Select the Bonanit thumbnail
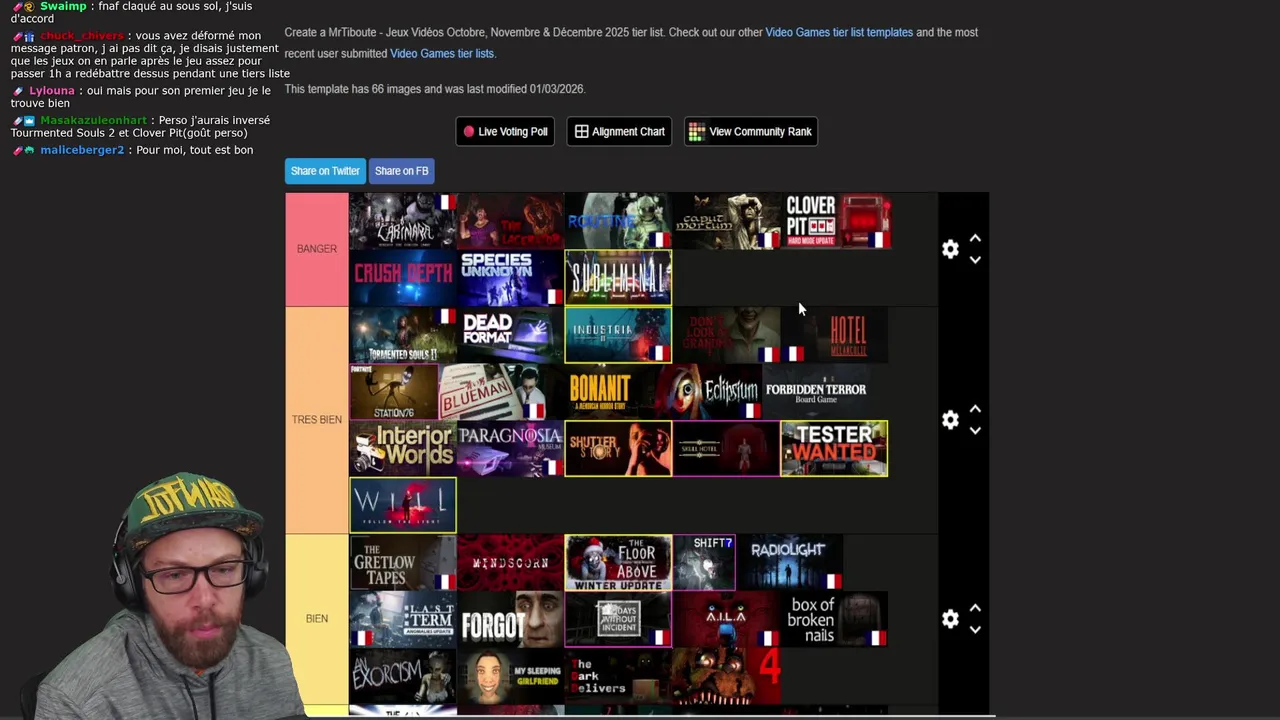Viewport: 1280px width, 720px height. tap(600, 392)
